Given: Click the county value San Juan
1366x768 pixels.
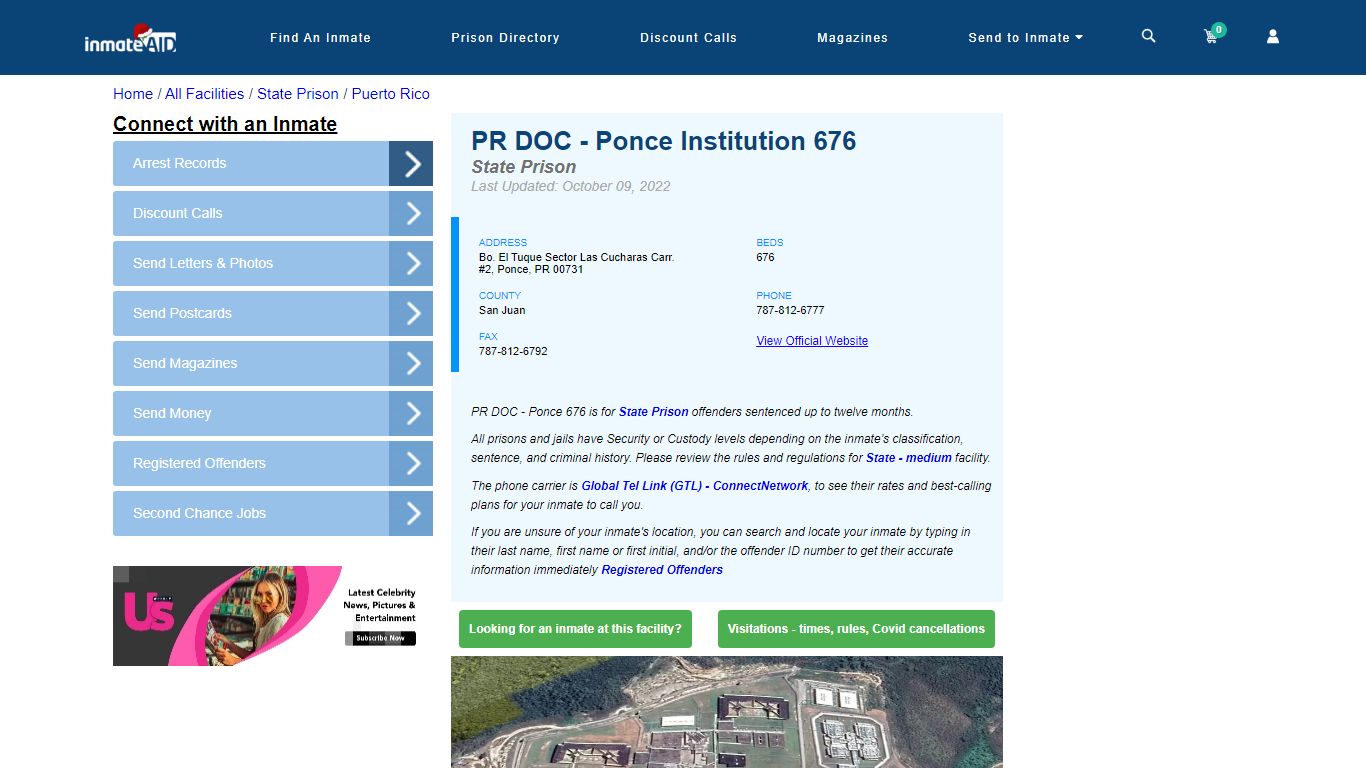Looking at the screenshot, I should [x=502, y=310].
